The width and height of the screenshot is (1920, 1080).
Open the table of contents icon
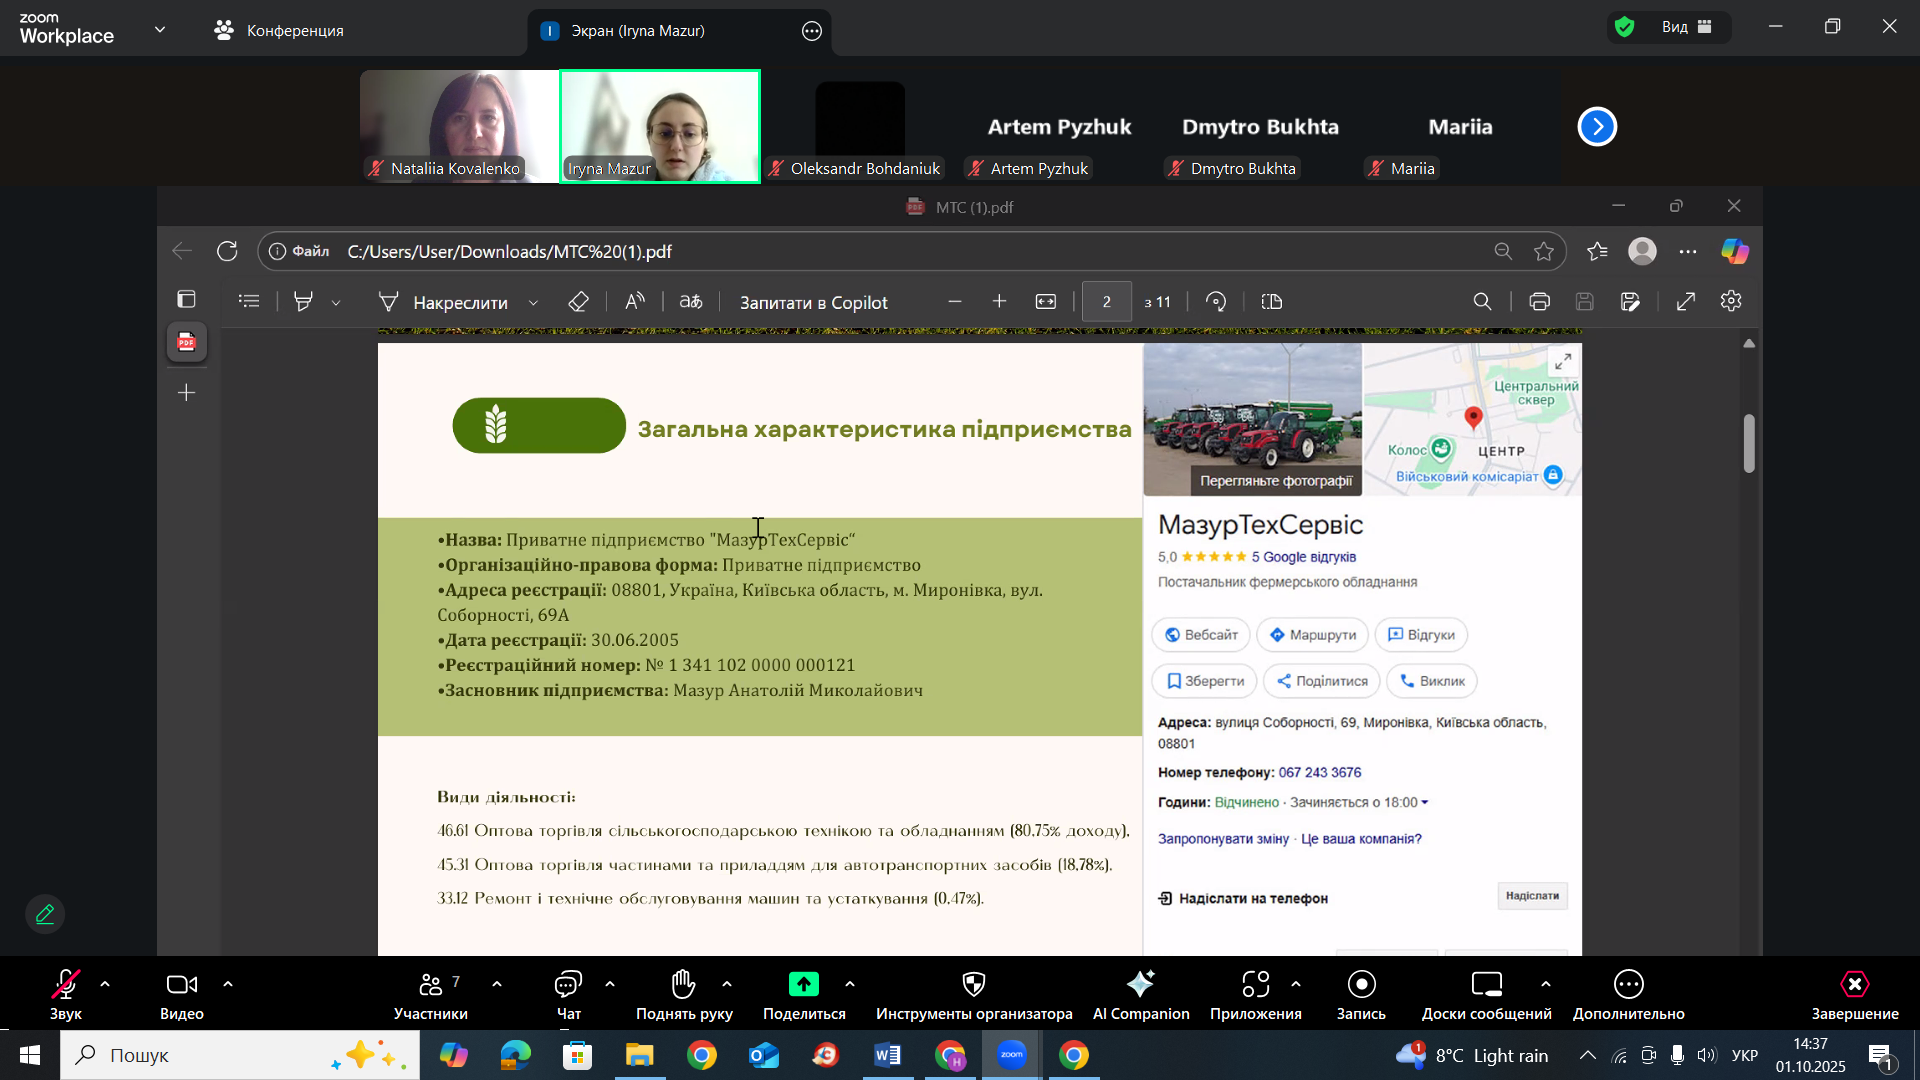click(249, 301)
